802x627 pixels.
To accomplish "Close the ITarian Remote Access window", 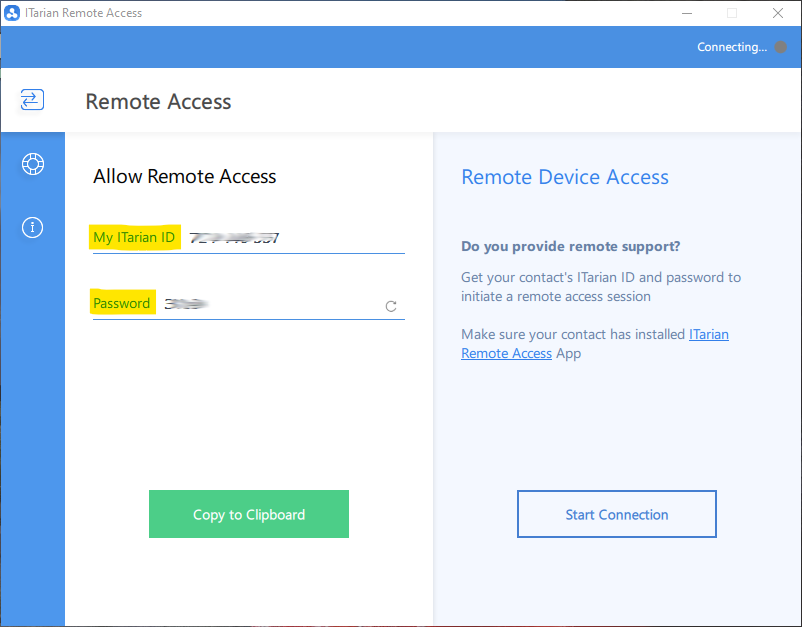I will click(x=778, y=13).
